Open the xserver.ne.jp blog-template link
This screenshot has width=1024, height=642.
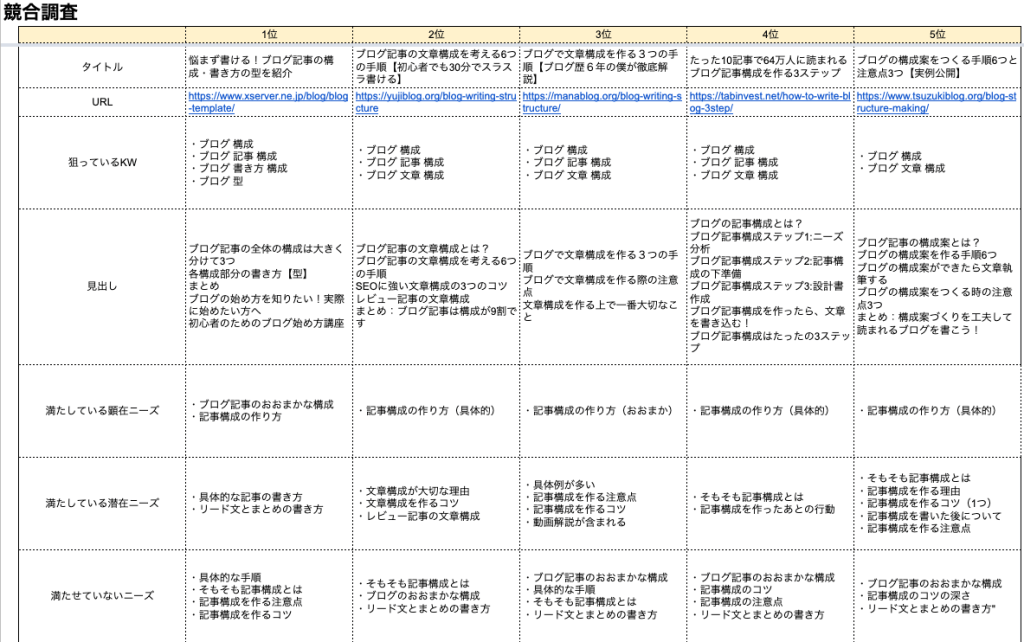(x=268, y=102)
